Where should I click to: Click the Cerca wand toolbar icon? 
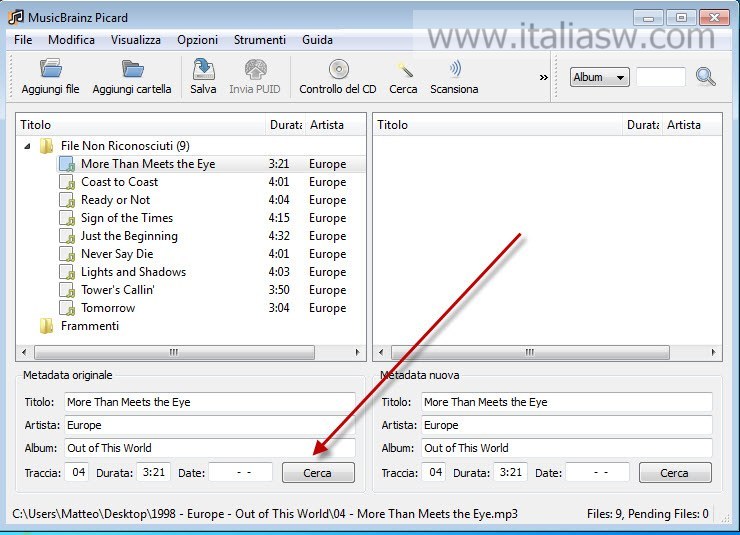tap(404, 70)
